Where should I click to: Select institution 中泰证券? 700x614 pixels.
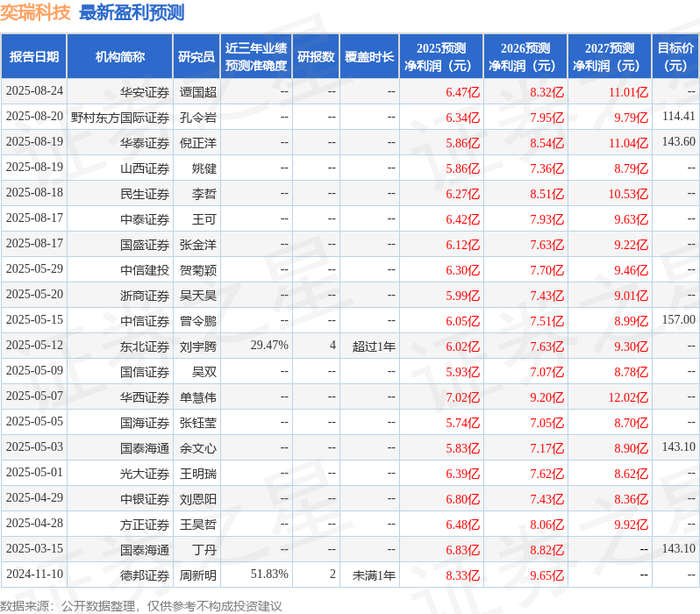pyautogui.click(x=145, y=219)
